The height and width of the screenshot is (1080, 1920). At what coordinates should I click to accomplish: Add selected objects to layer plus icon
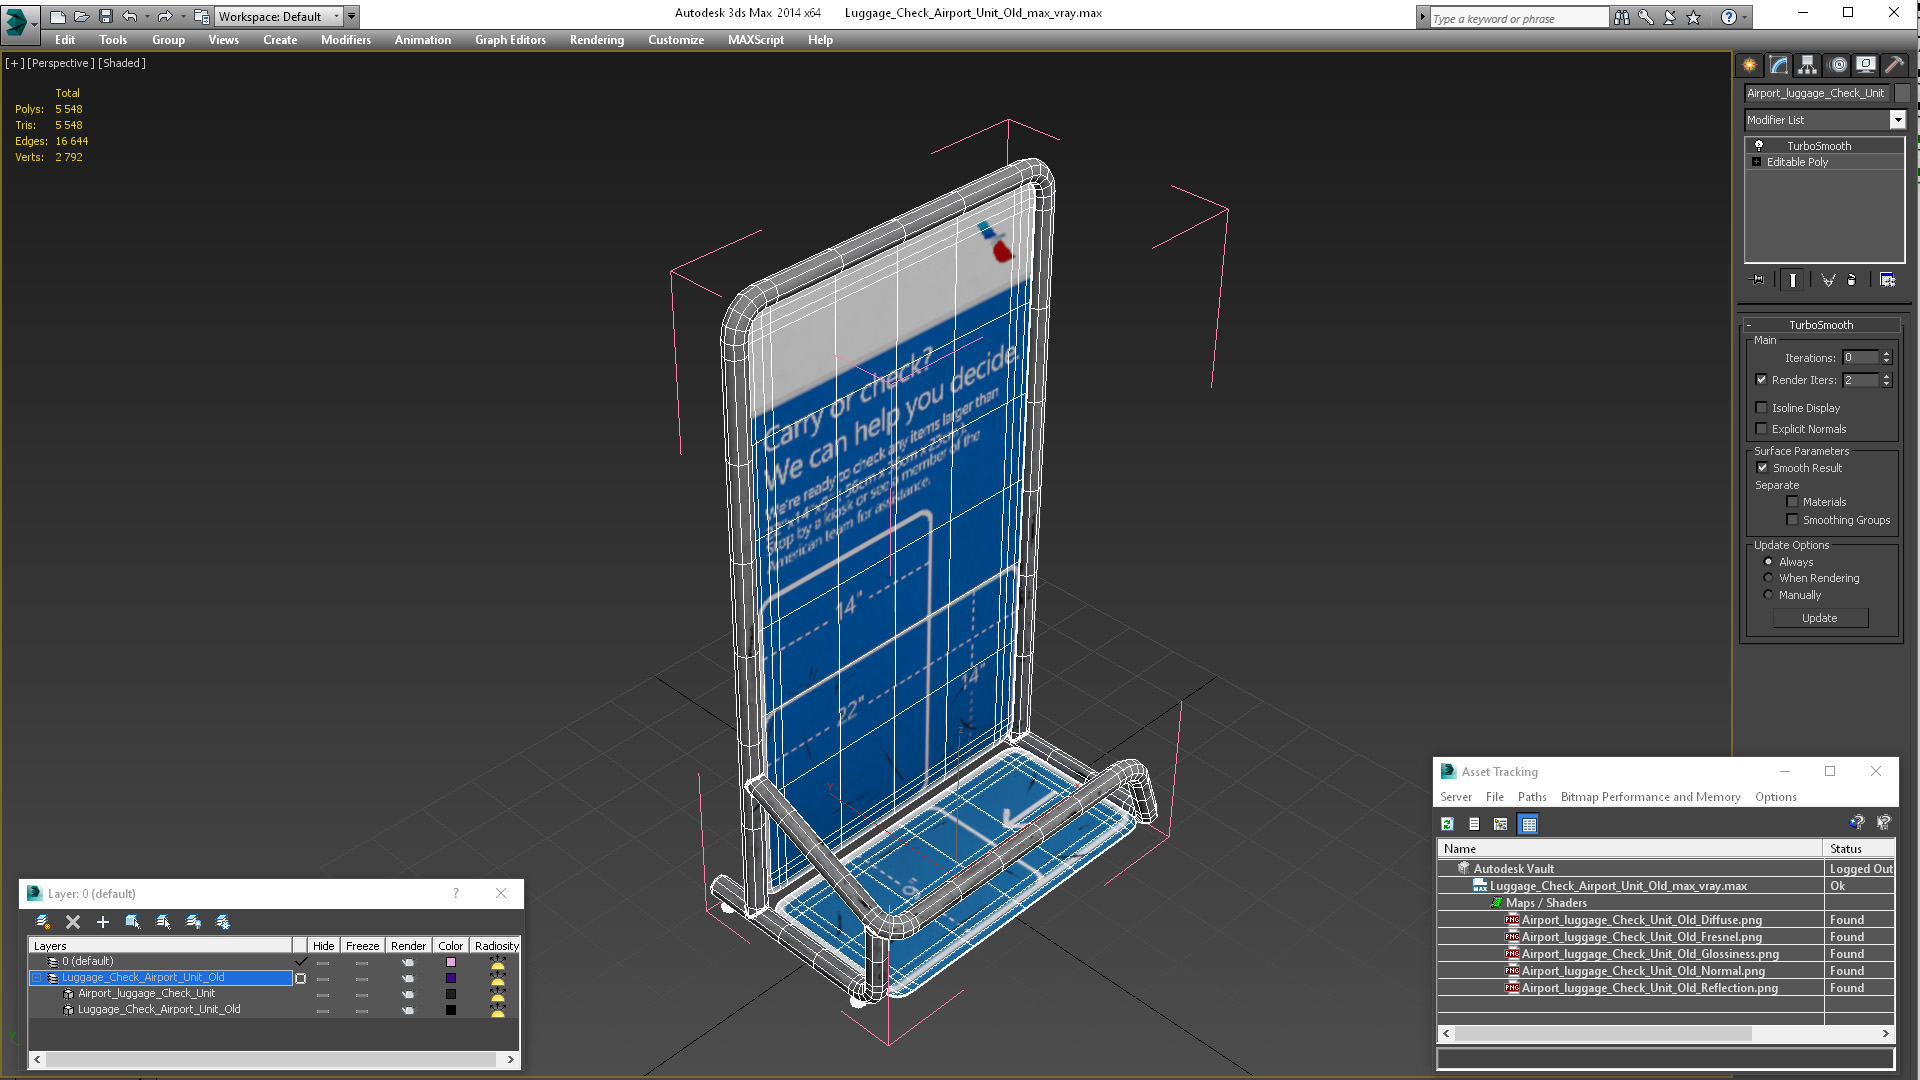tap(103, 922)
